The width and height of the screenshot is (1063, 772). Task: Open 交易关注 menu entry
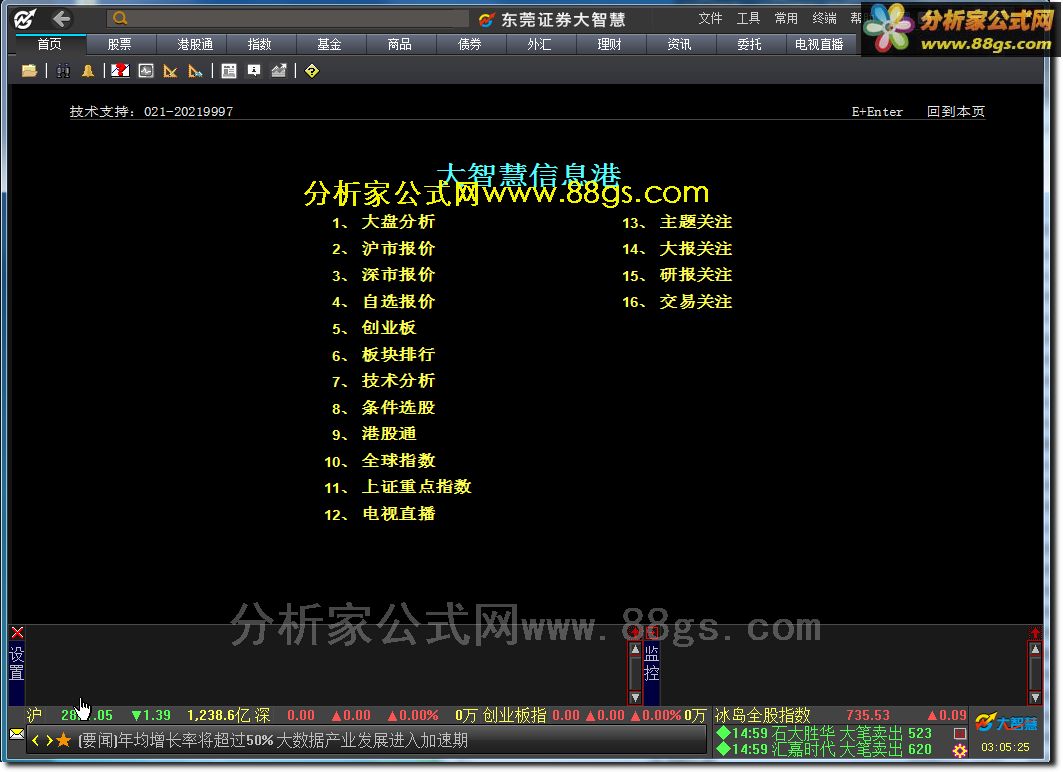[696, 302]
